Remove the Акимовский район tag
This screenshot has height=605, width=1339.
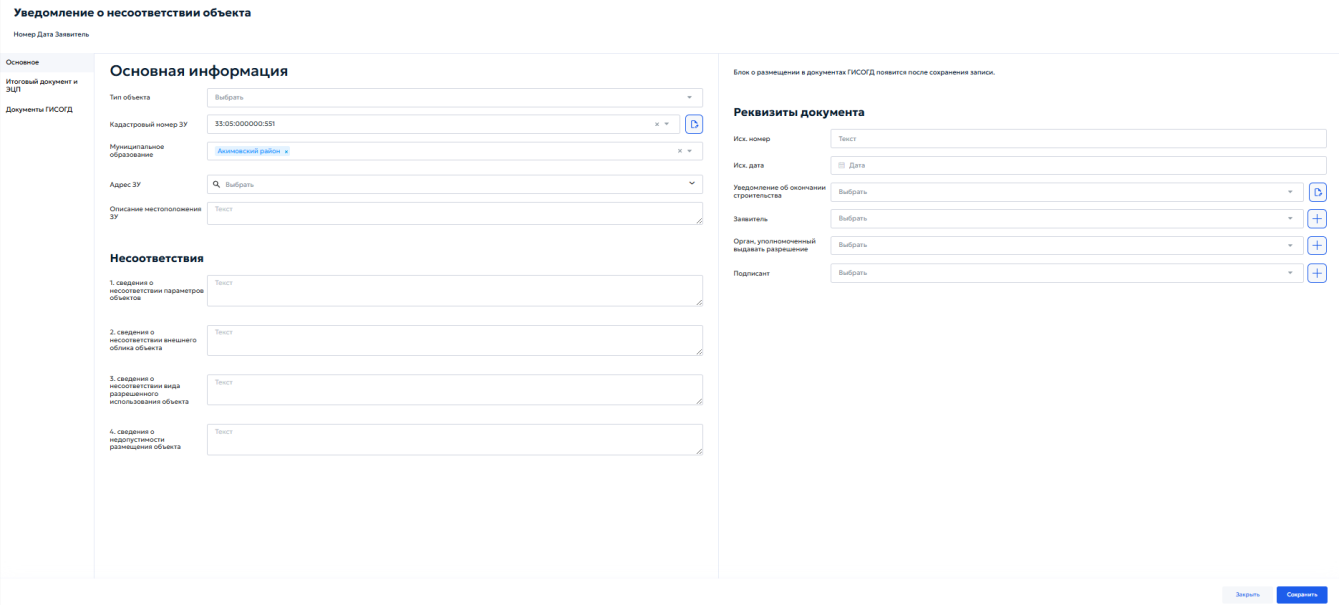(x=286, y=151)
